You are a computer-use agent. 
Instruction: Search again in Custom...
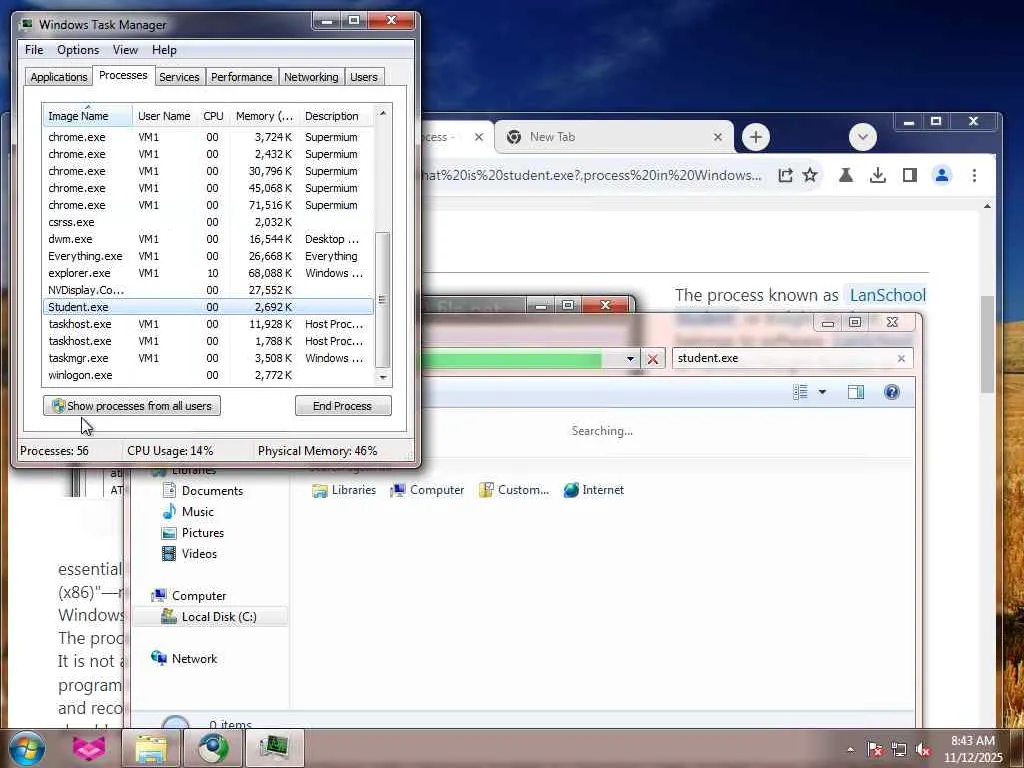[x=513, y=490]
